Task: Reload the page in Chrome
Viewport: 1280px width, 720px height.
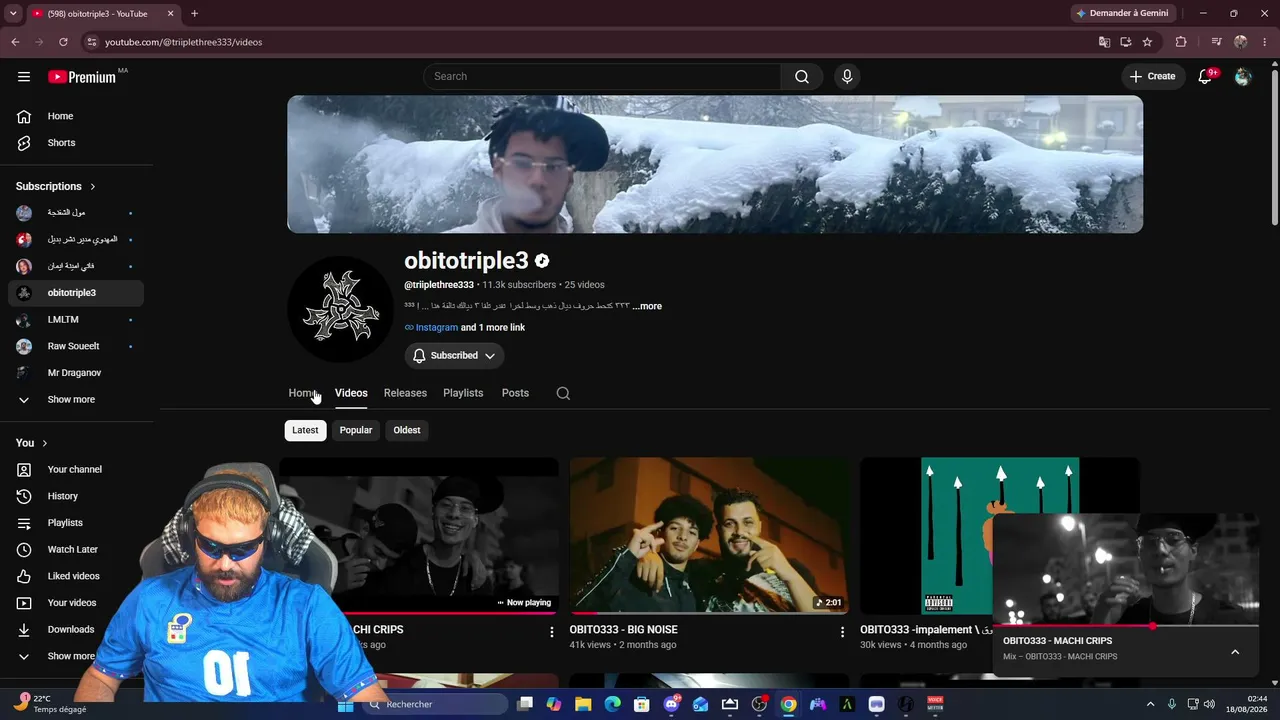Action: (63, 42)
